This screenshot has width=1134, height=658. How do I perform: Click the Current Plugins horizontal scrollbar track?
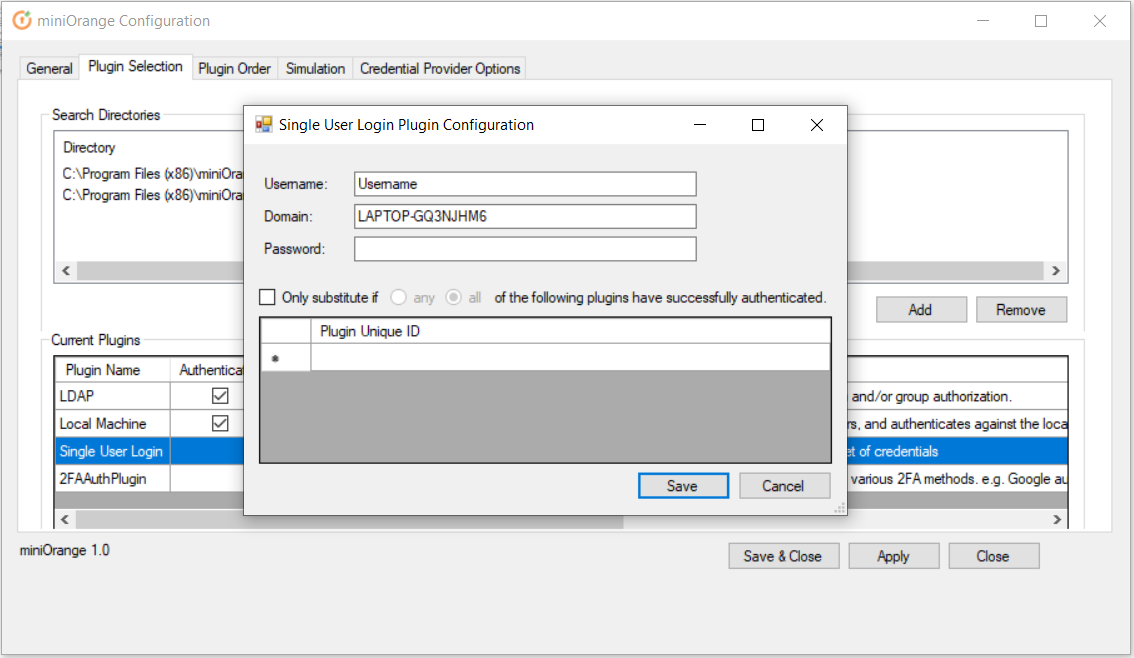coord(835,519)
